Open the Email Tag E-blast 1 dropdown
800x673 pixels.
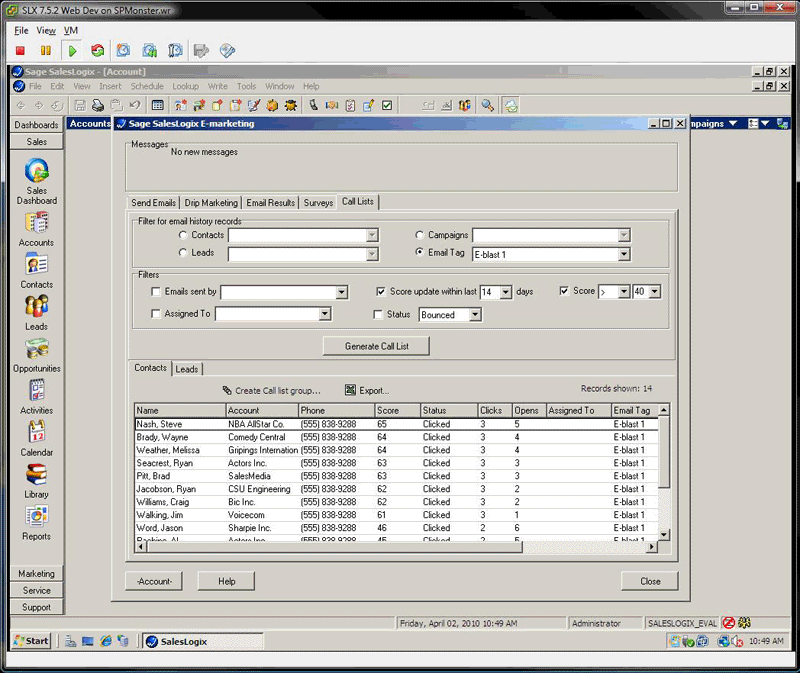point(624,254)
